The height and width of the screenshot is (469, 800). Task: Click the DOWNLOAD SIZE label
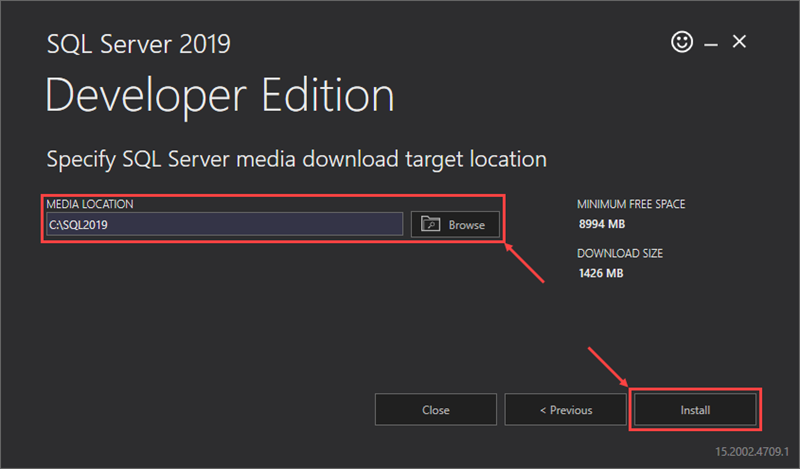[620, 253]
